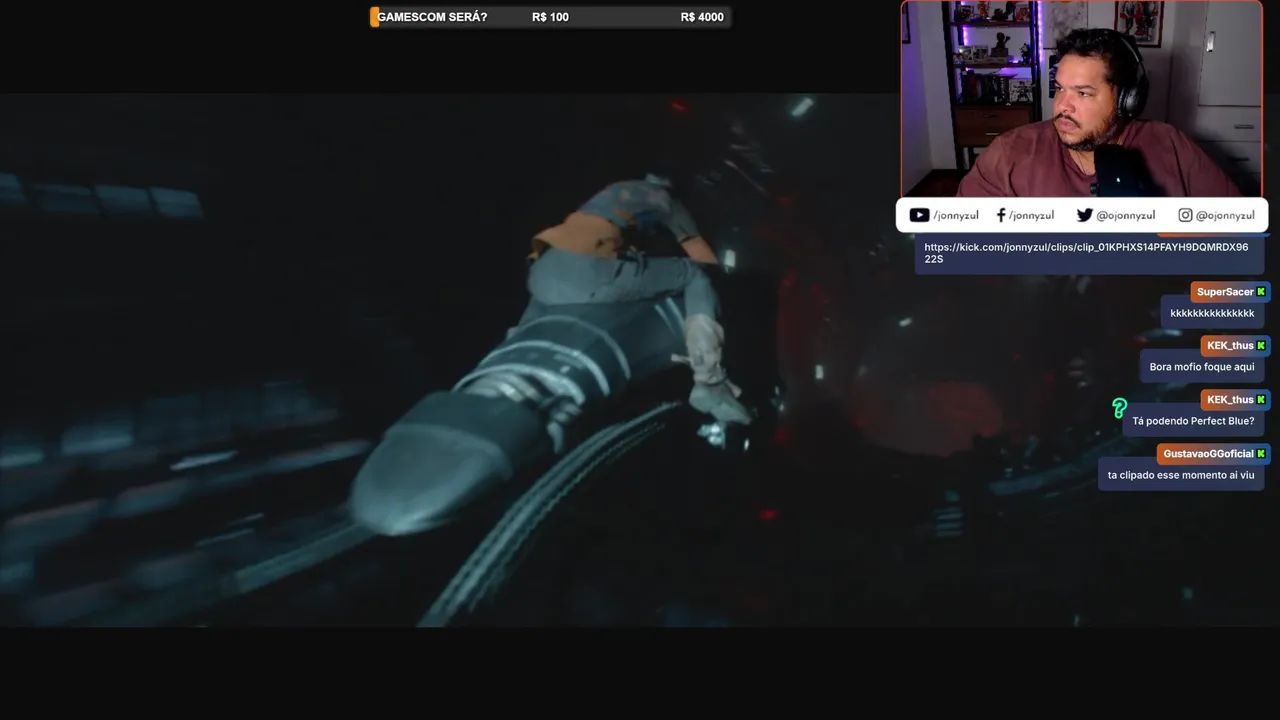Click the "kkkkkkkkkkkkkkk" chat message
This screenshot has height=720, width=1280.
1212,313
